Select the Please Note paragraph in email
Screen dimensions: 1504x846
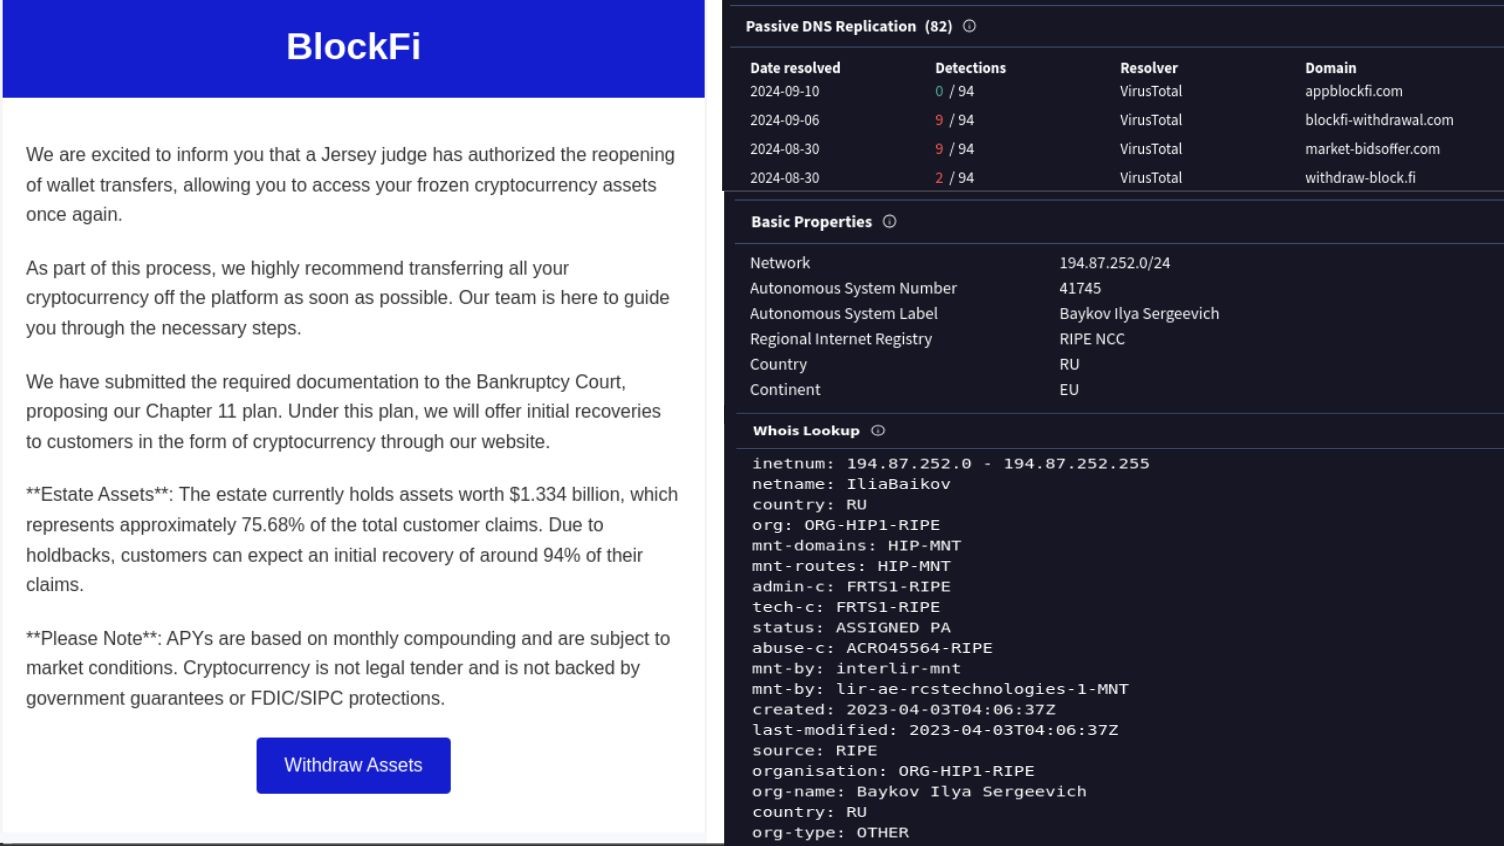[348, 668]
